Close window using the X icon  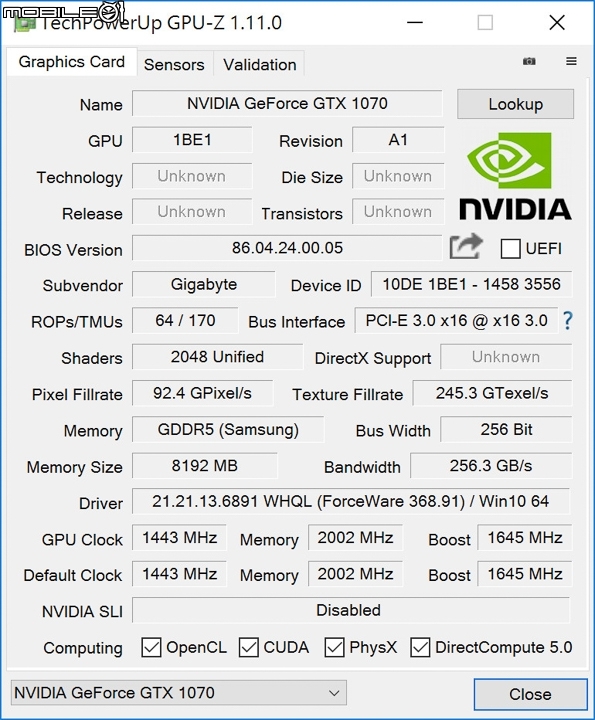(557, 22)
